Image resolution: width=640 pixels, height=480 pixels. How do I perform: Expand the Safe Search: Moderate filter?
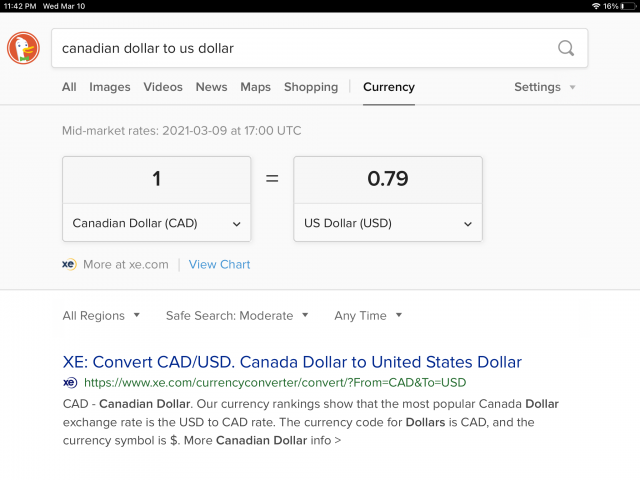click(237, 316)
